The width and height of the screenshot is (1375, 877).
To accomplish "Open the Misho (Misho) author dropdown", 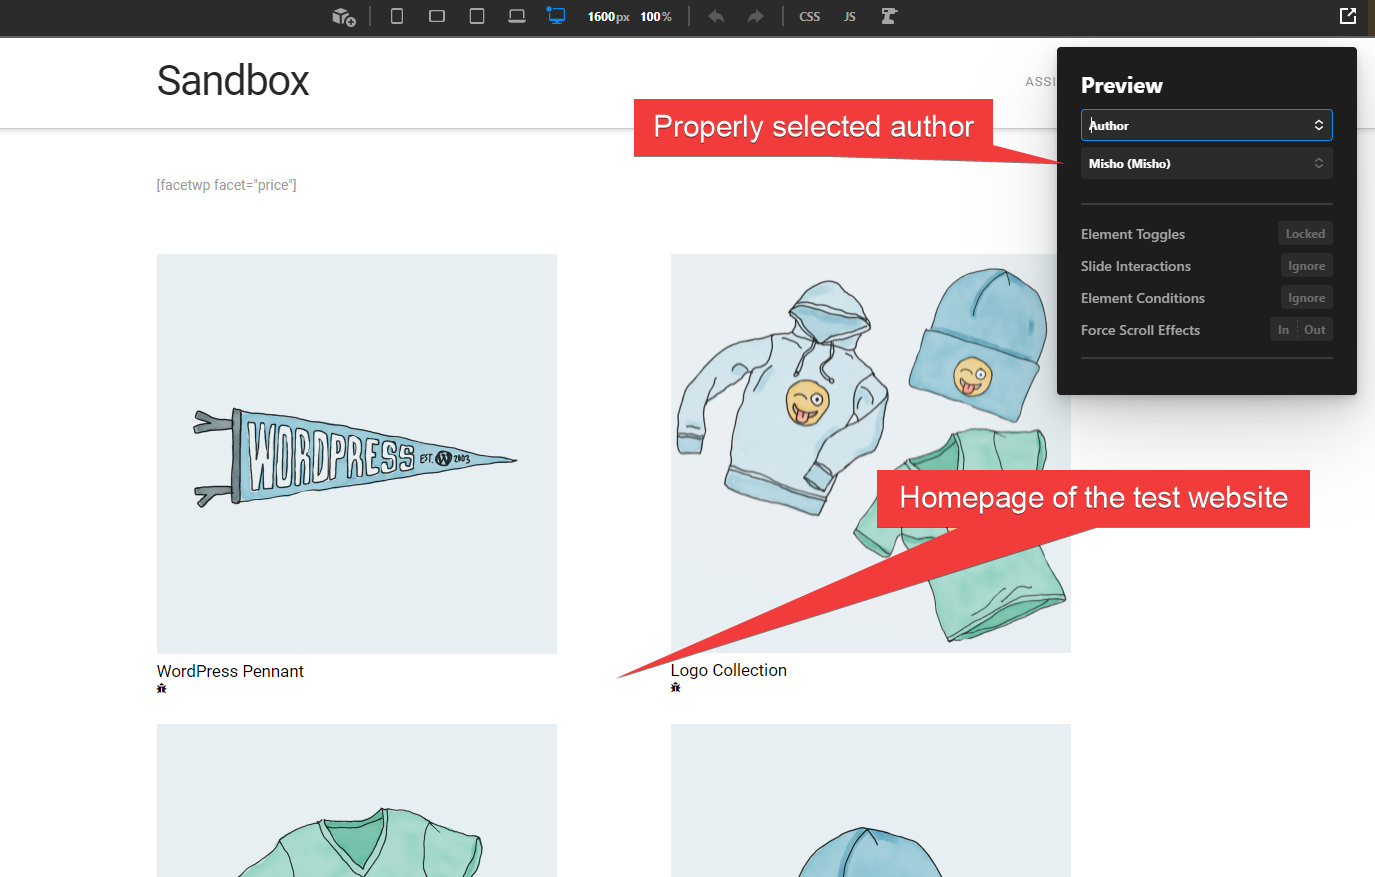I will [1207, 163].
